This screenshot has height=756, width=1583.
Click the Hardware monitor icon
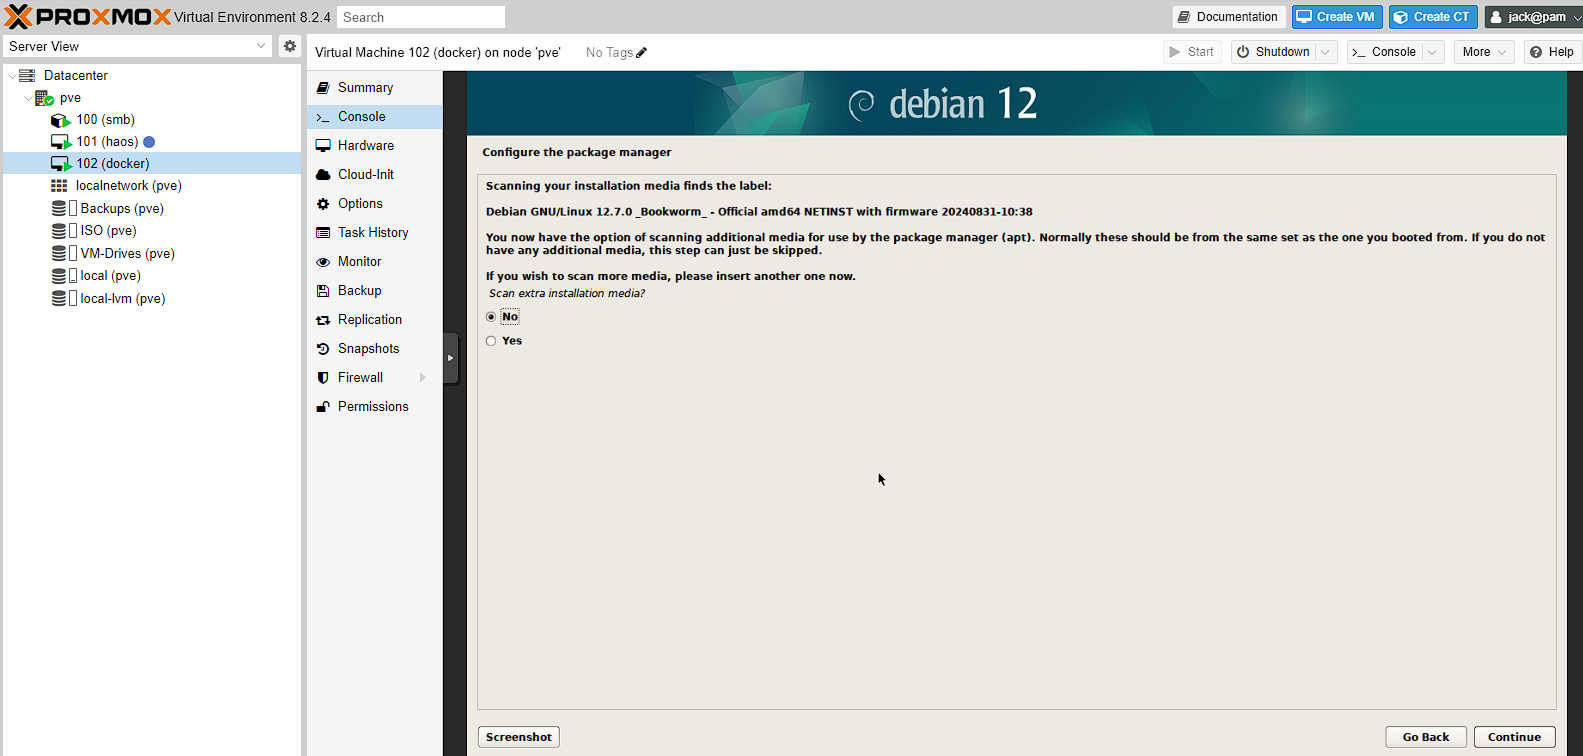[x=323, y=146]
